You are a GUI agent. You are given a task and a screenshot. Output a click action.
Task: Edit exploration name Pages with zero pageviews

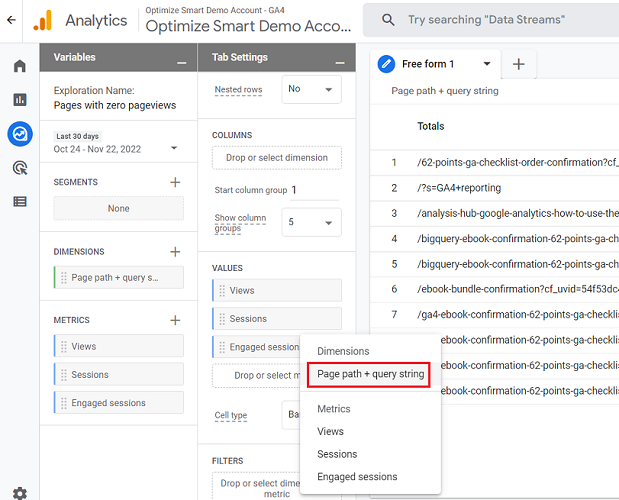[x=115, y=105]
